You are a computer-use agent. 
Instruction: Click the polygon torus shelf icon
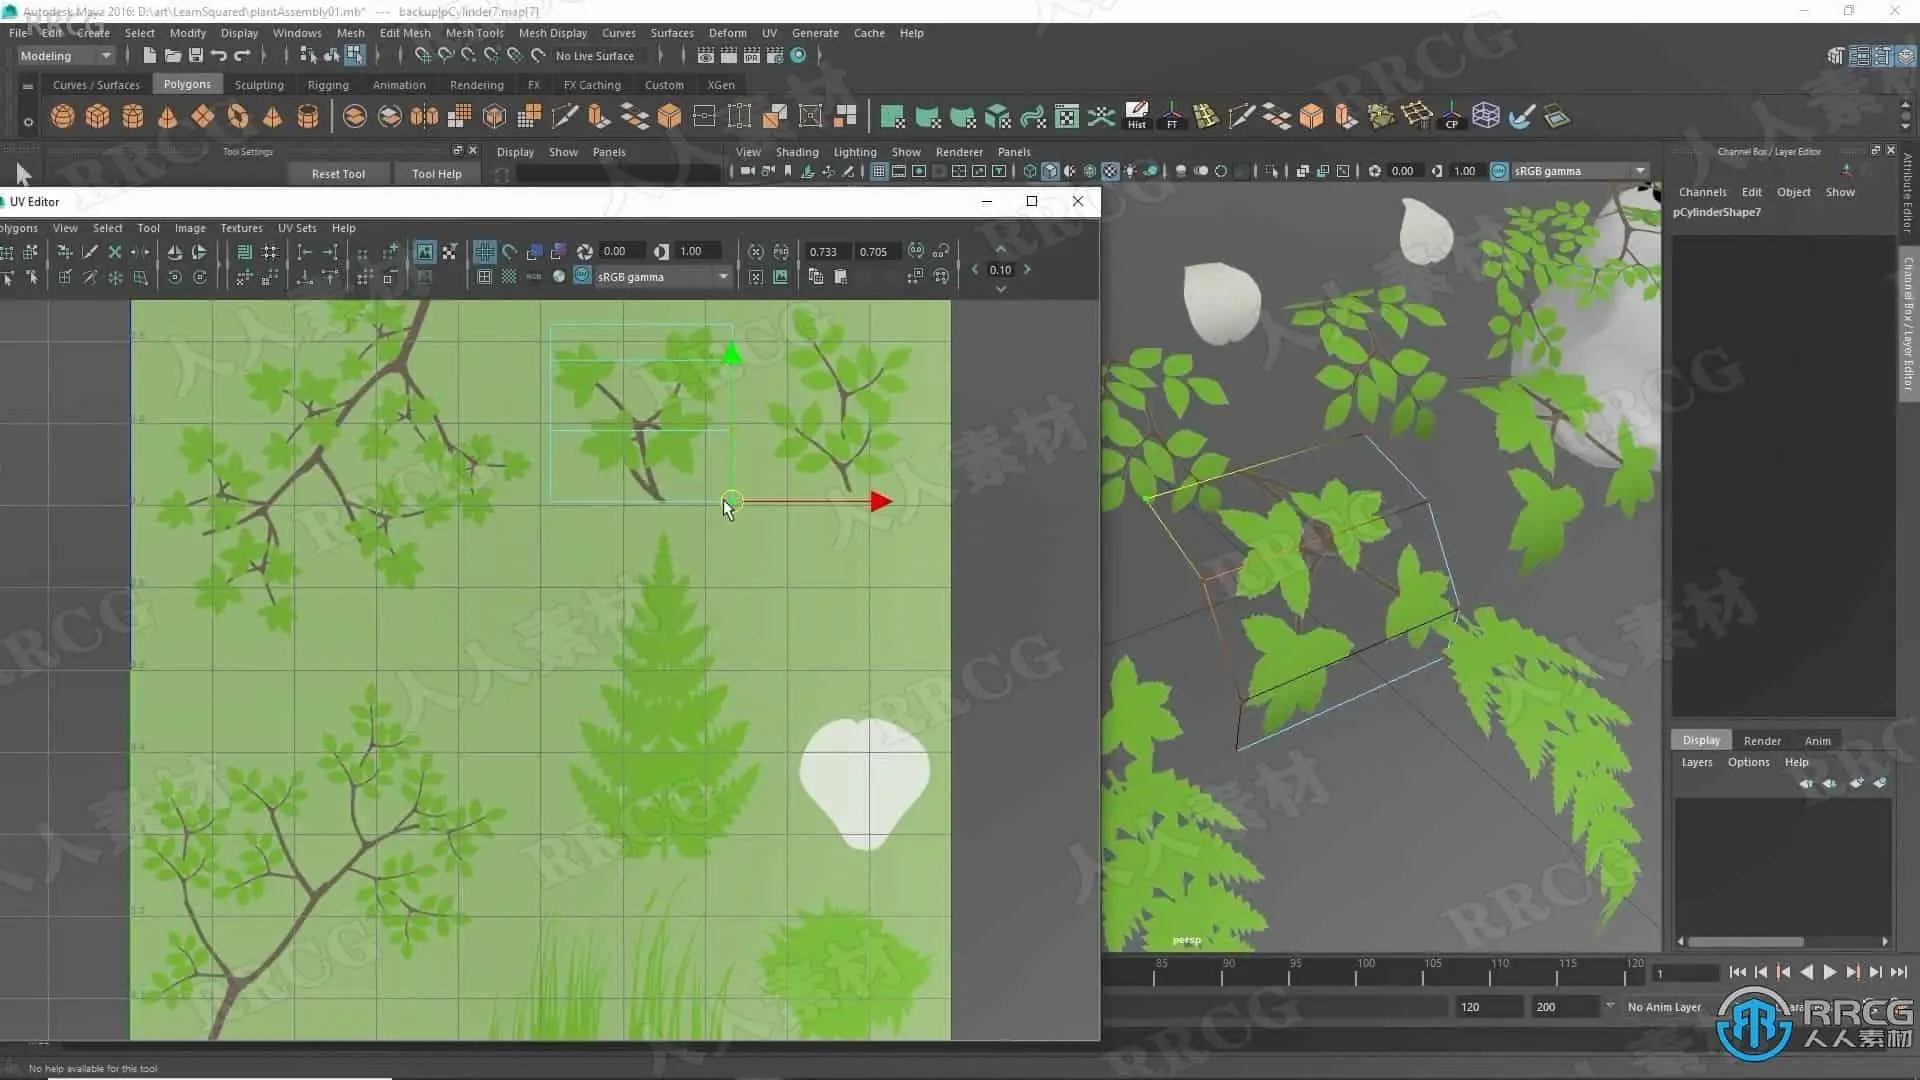point(237,117)
